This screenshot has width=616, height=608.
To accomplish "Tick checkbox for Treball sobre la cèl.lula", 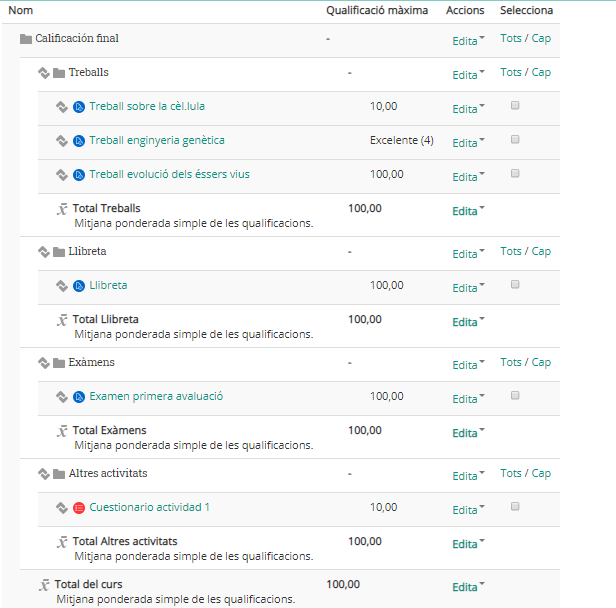I will tap(515, 105).
